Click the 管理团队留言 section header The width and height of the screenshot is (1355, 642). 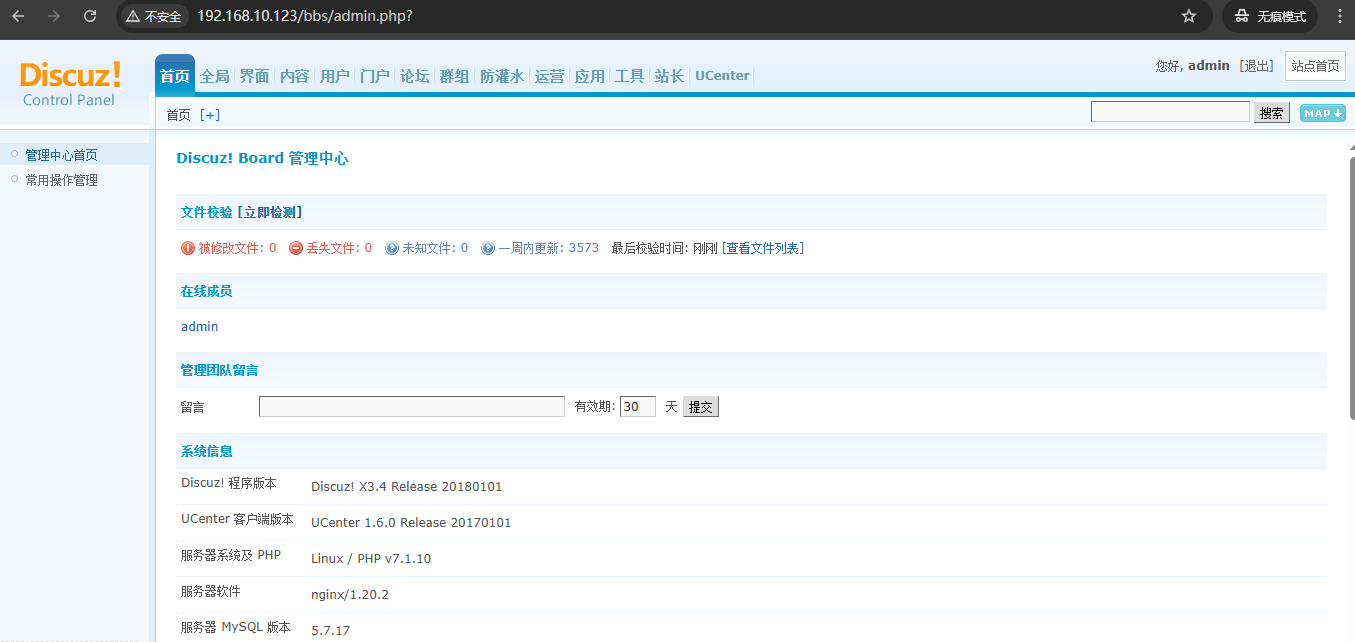(x=219, y=370)
